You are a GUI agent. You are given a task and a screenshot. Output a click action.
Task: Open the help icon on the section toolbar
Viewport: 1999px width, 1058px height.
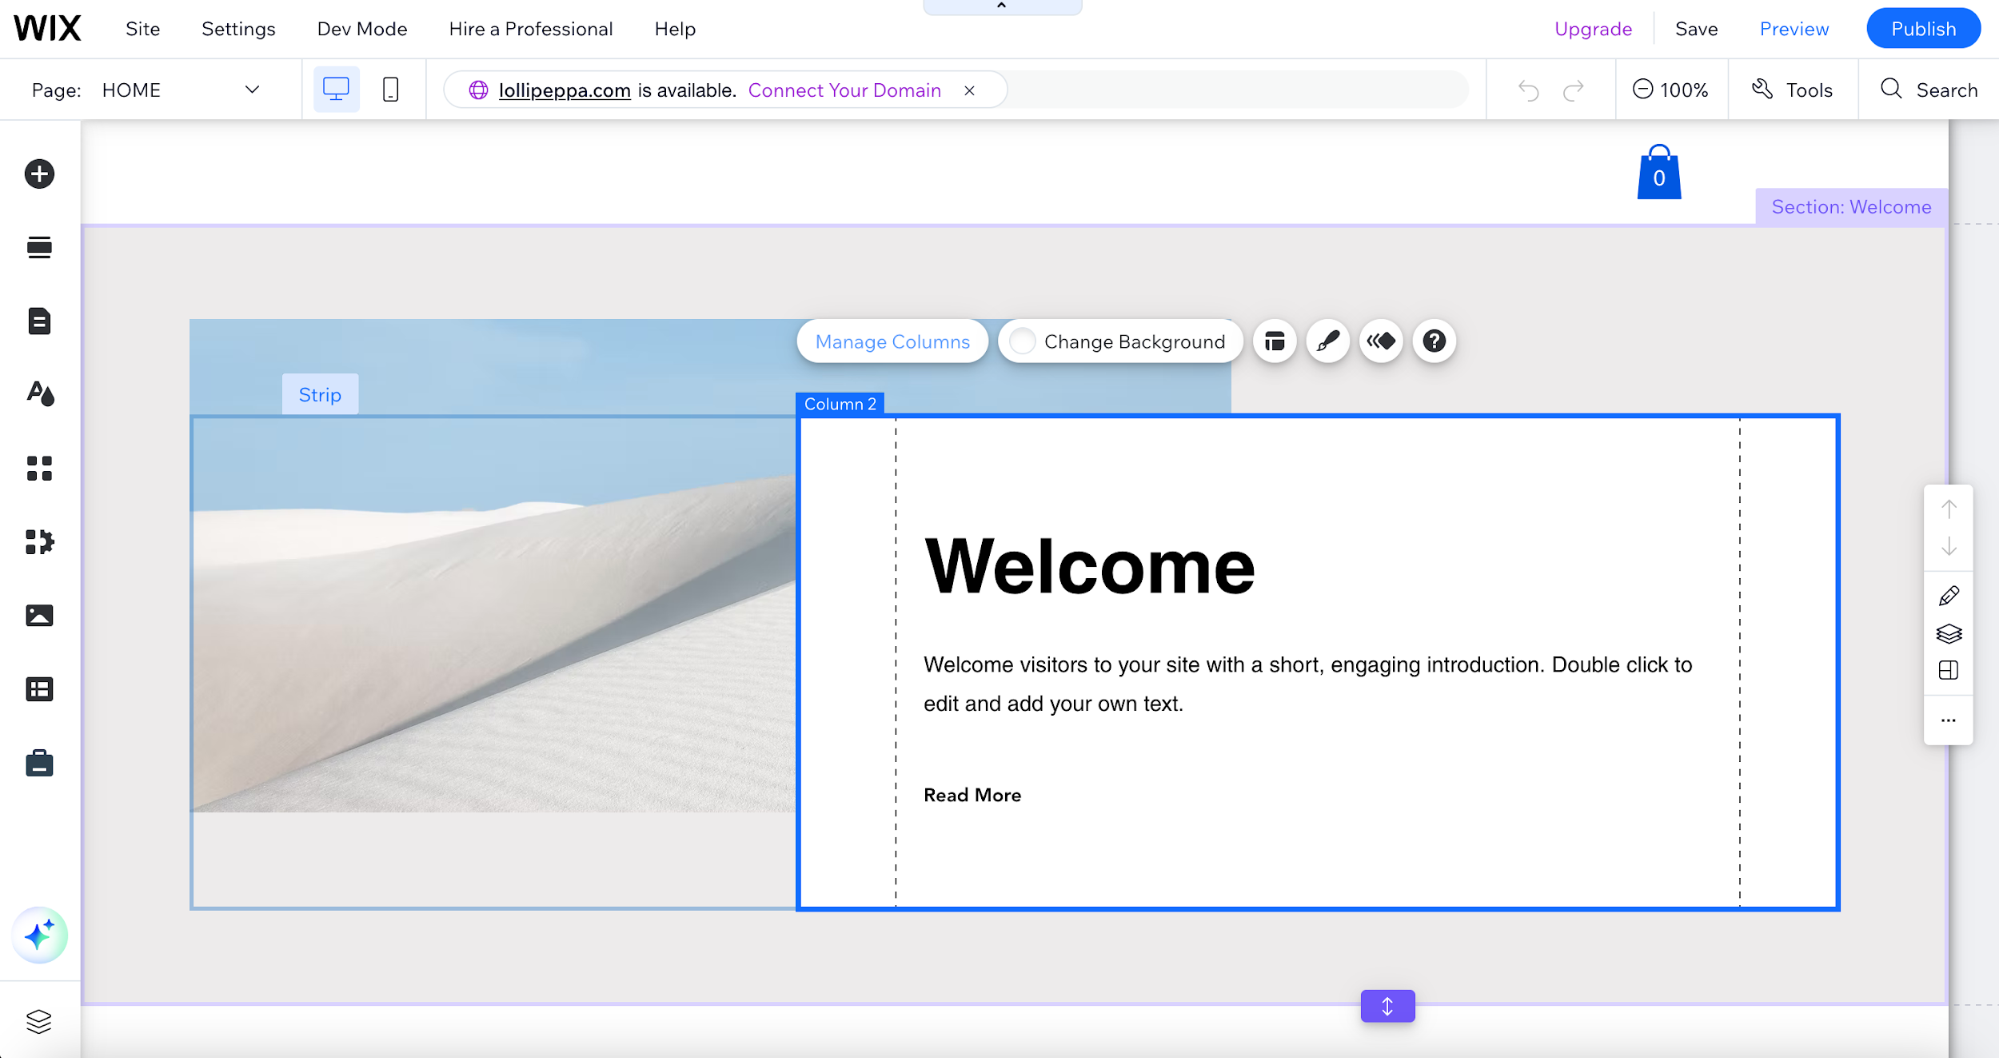[1434, 341]
